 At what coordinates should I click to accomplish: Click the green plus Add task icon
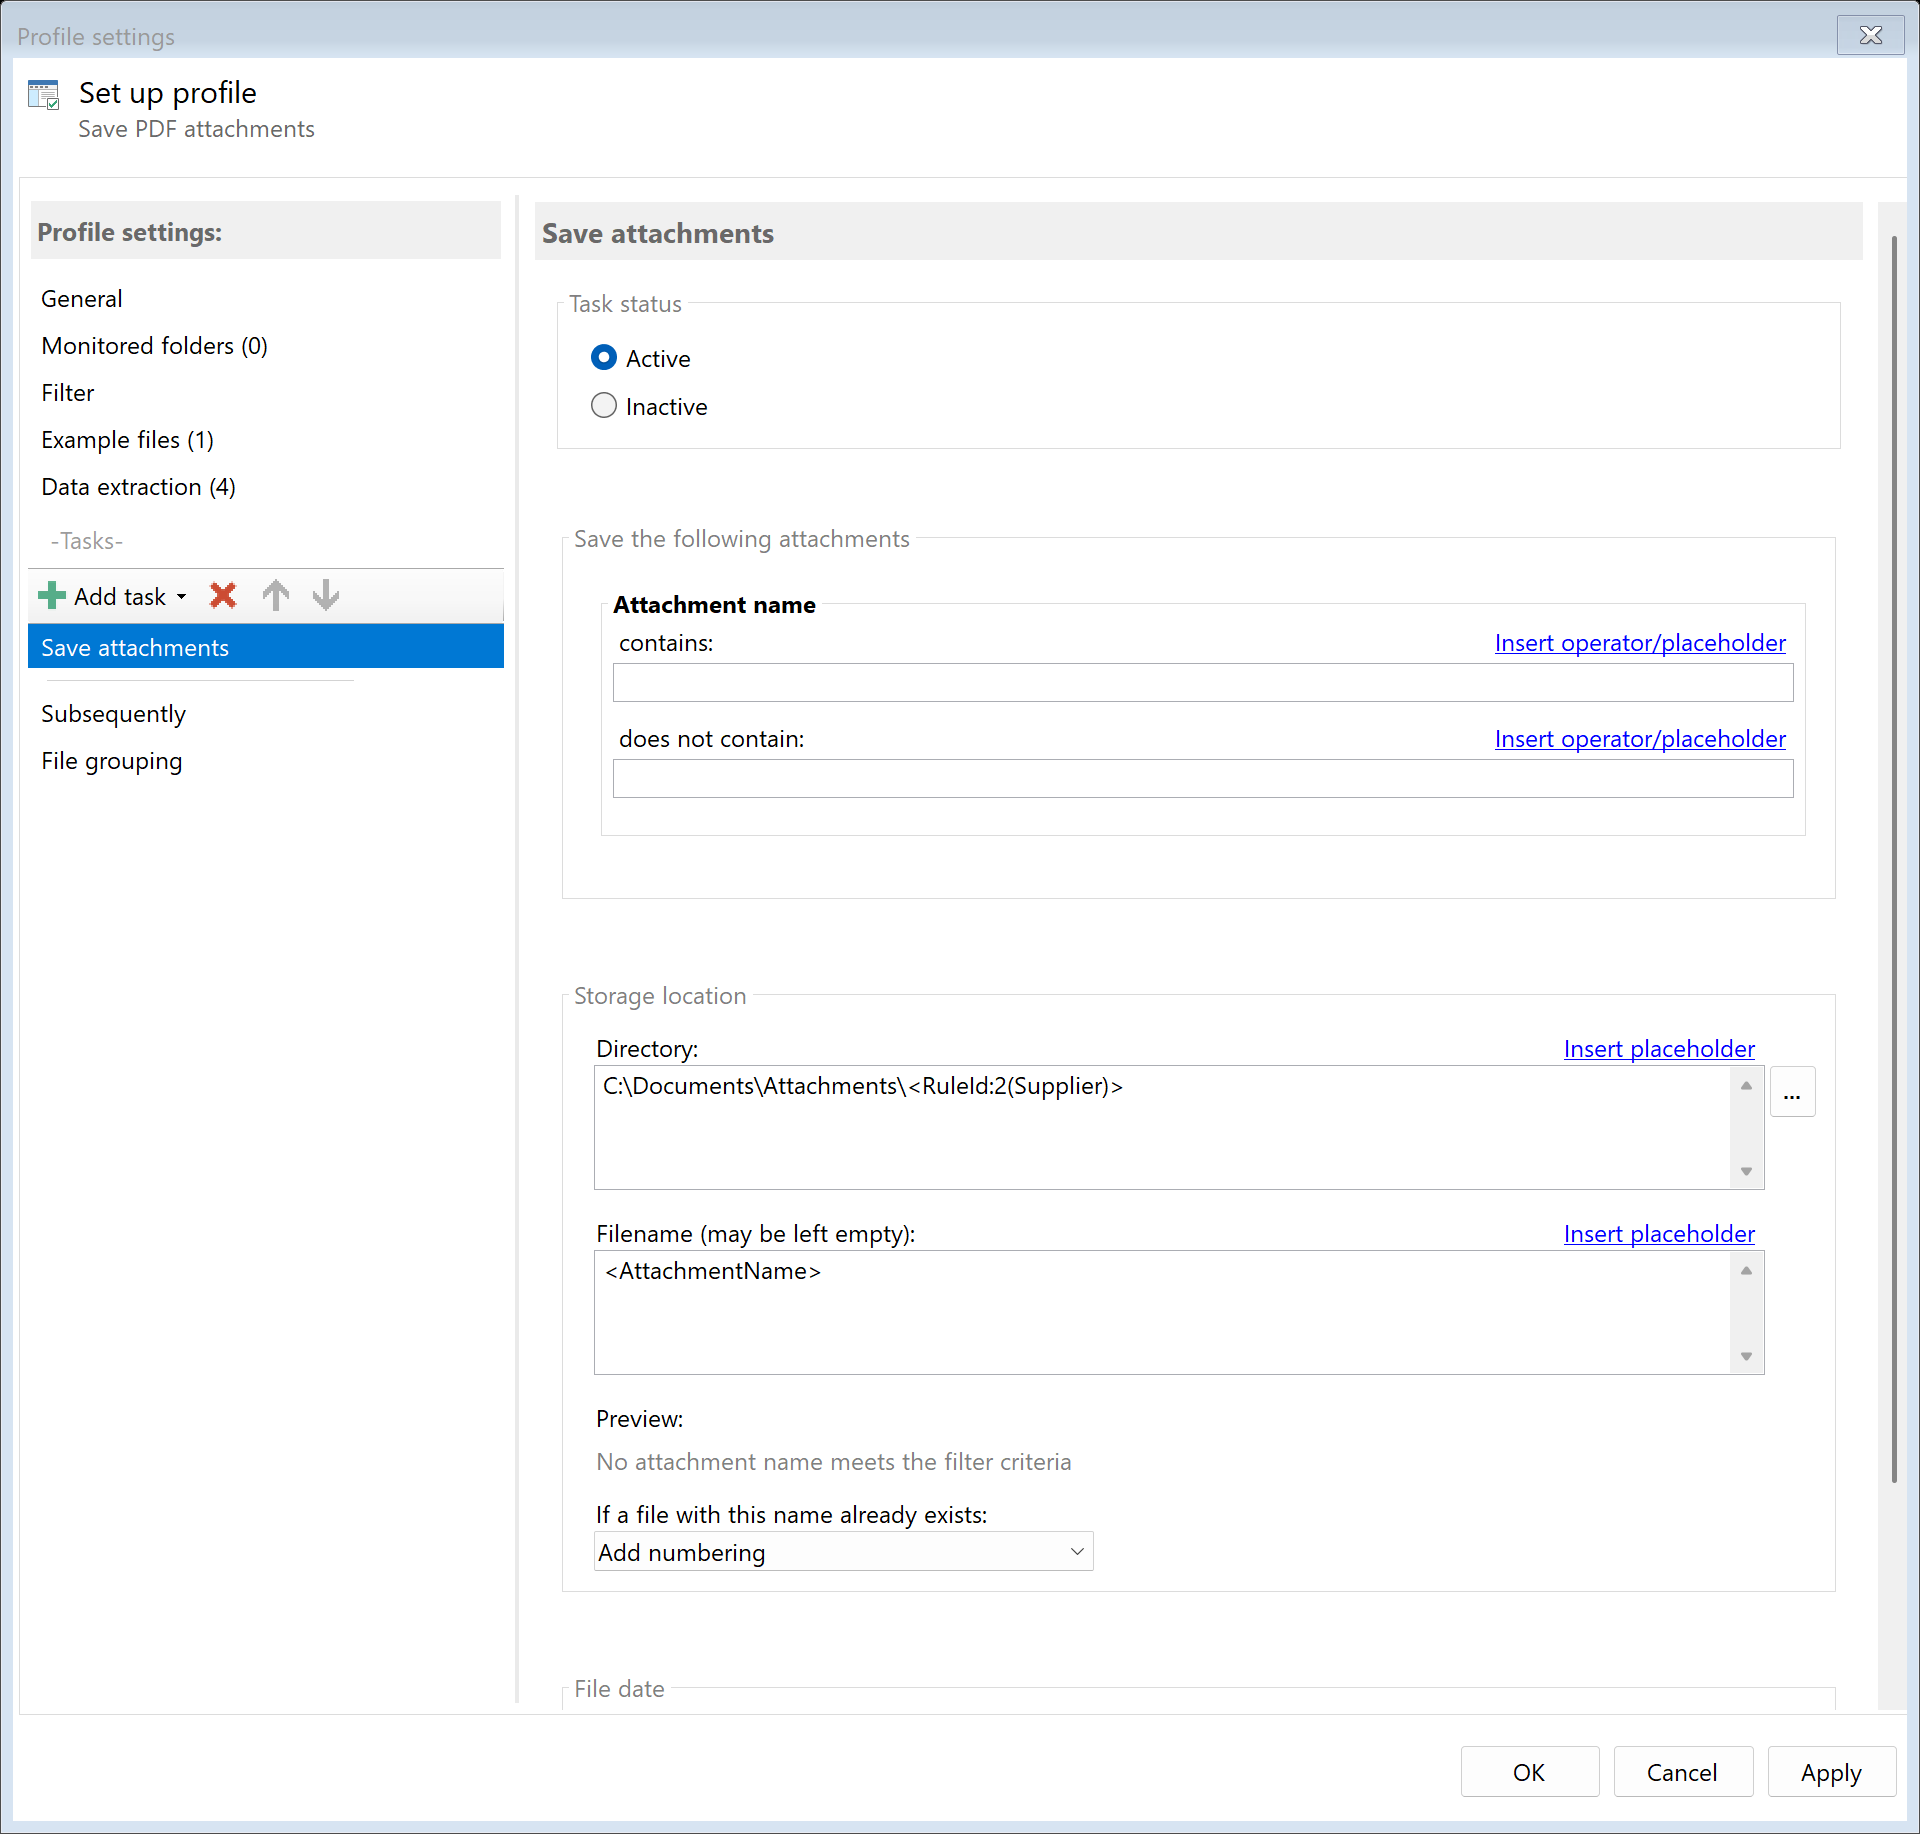coord(51,596)
